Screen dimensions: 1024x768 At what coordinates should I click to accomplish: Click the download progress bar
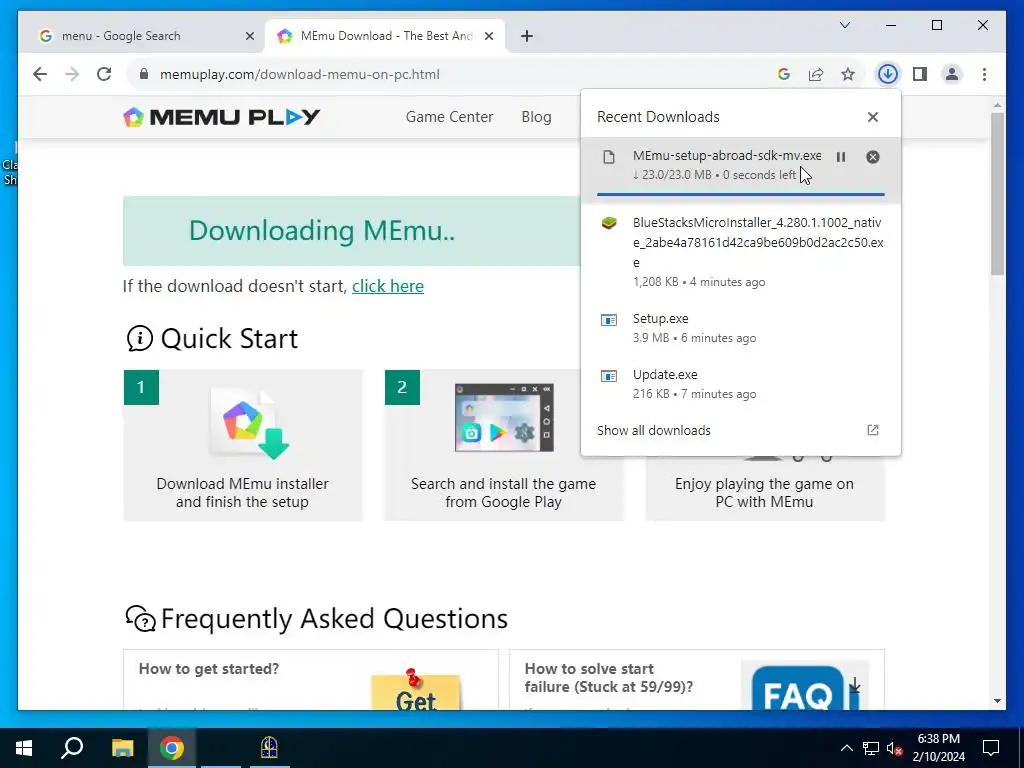pyautogui.click(x=741, y=195)
